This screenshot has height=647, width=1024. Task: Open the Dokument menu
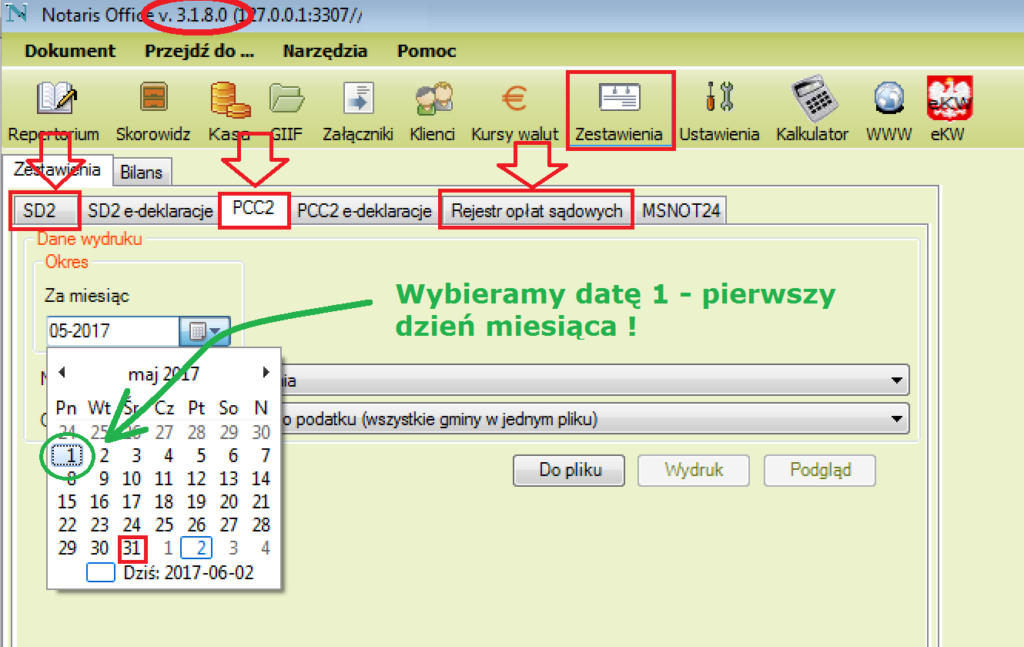point(70,51)
